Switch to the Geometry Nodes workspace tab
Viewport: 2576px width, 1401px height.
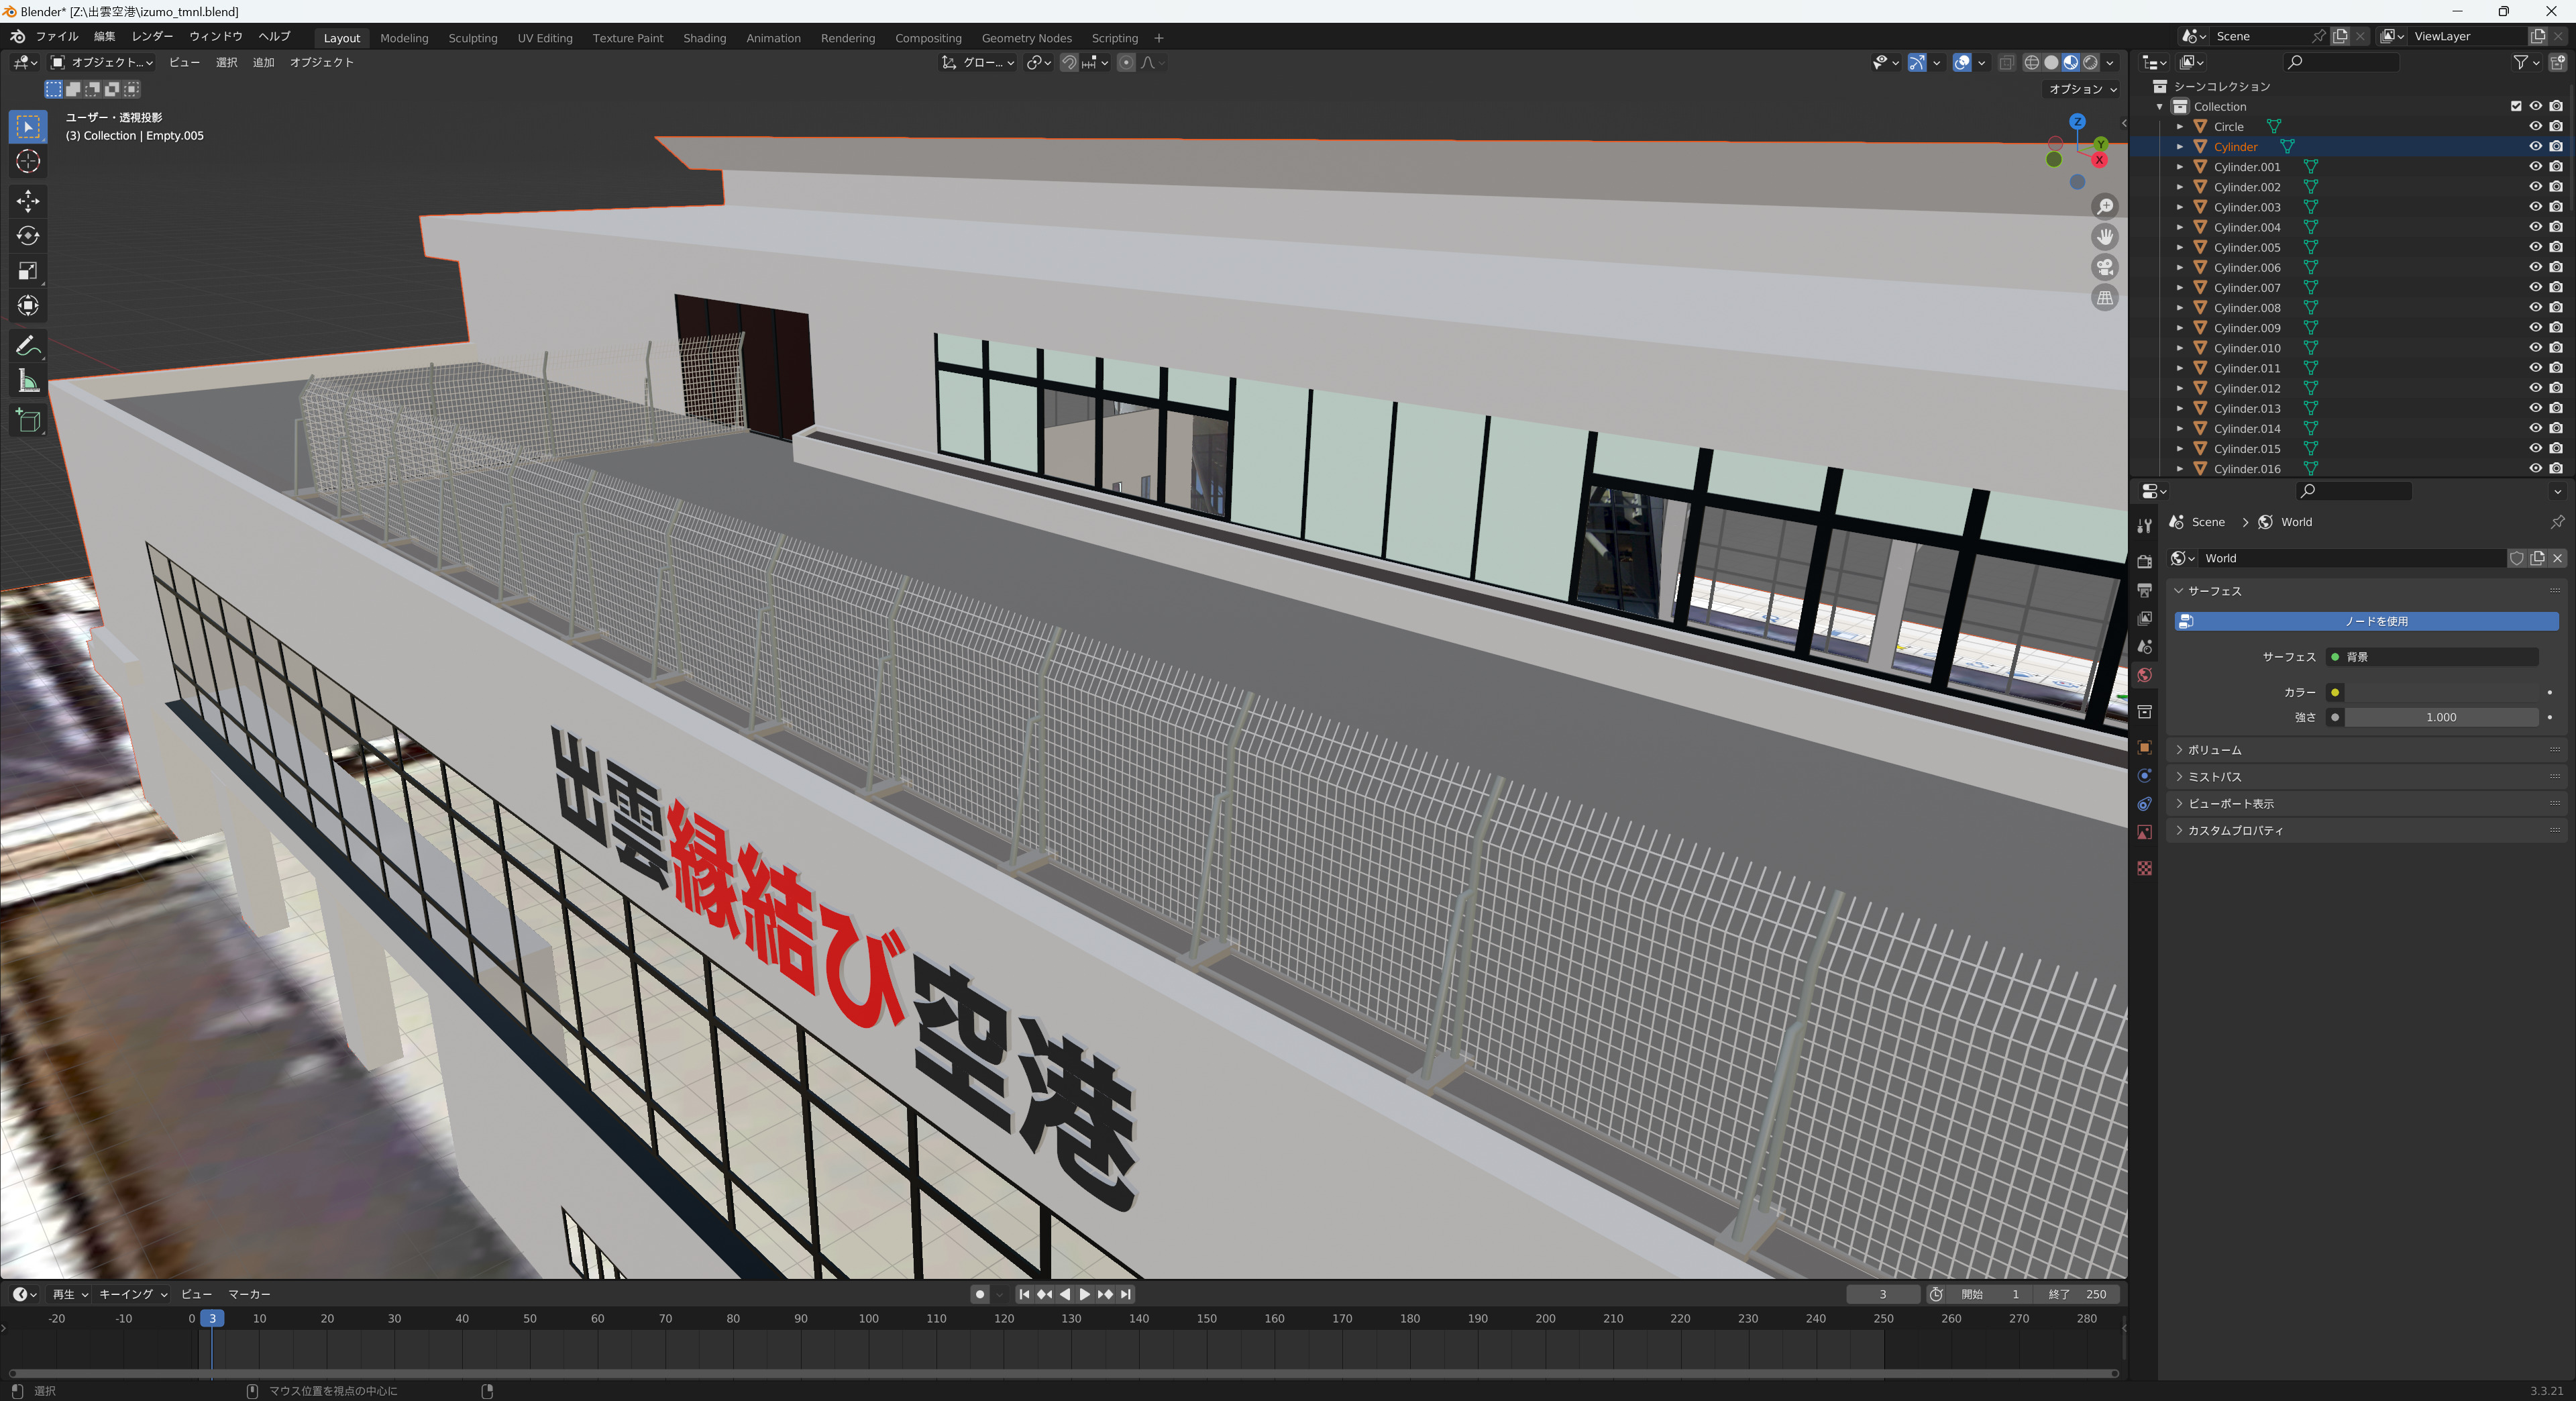click(1027, 38)
